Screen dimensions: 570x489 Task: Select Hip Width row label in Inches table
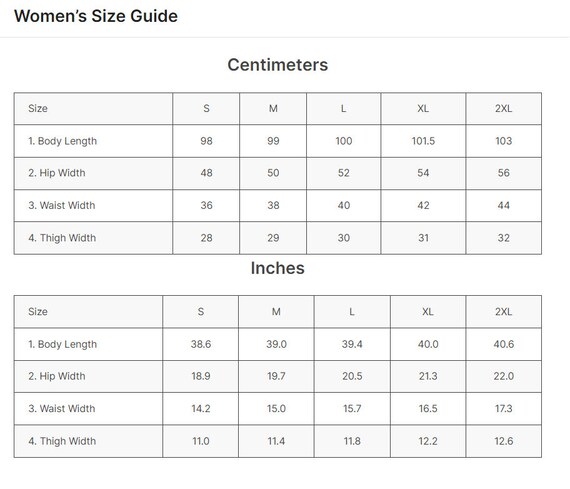point(57,376)
